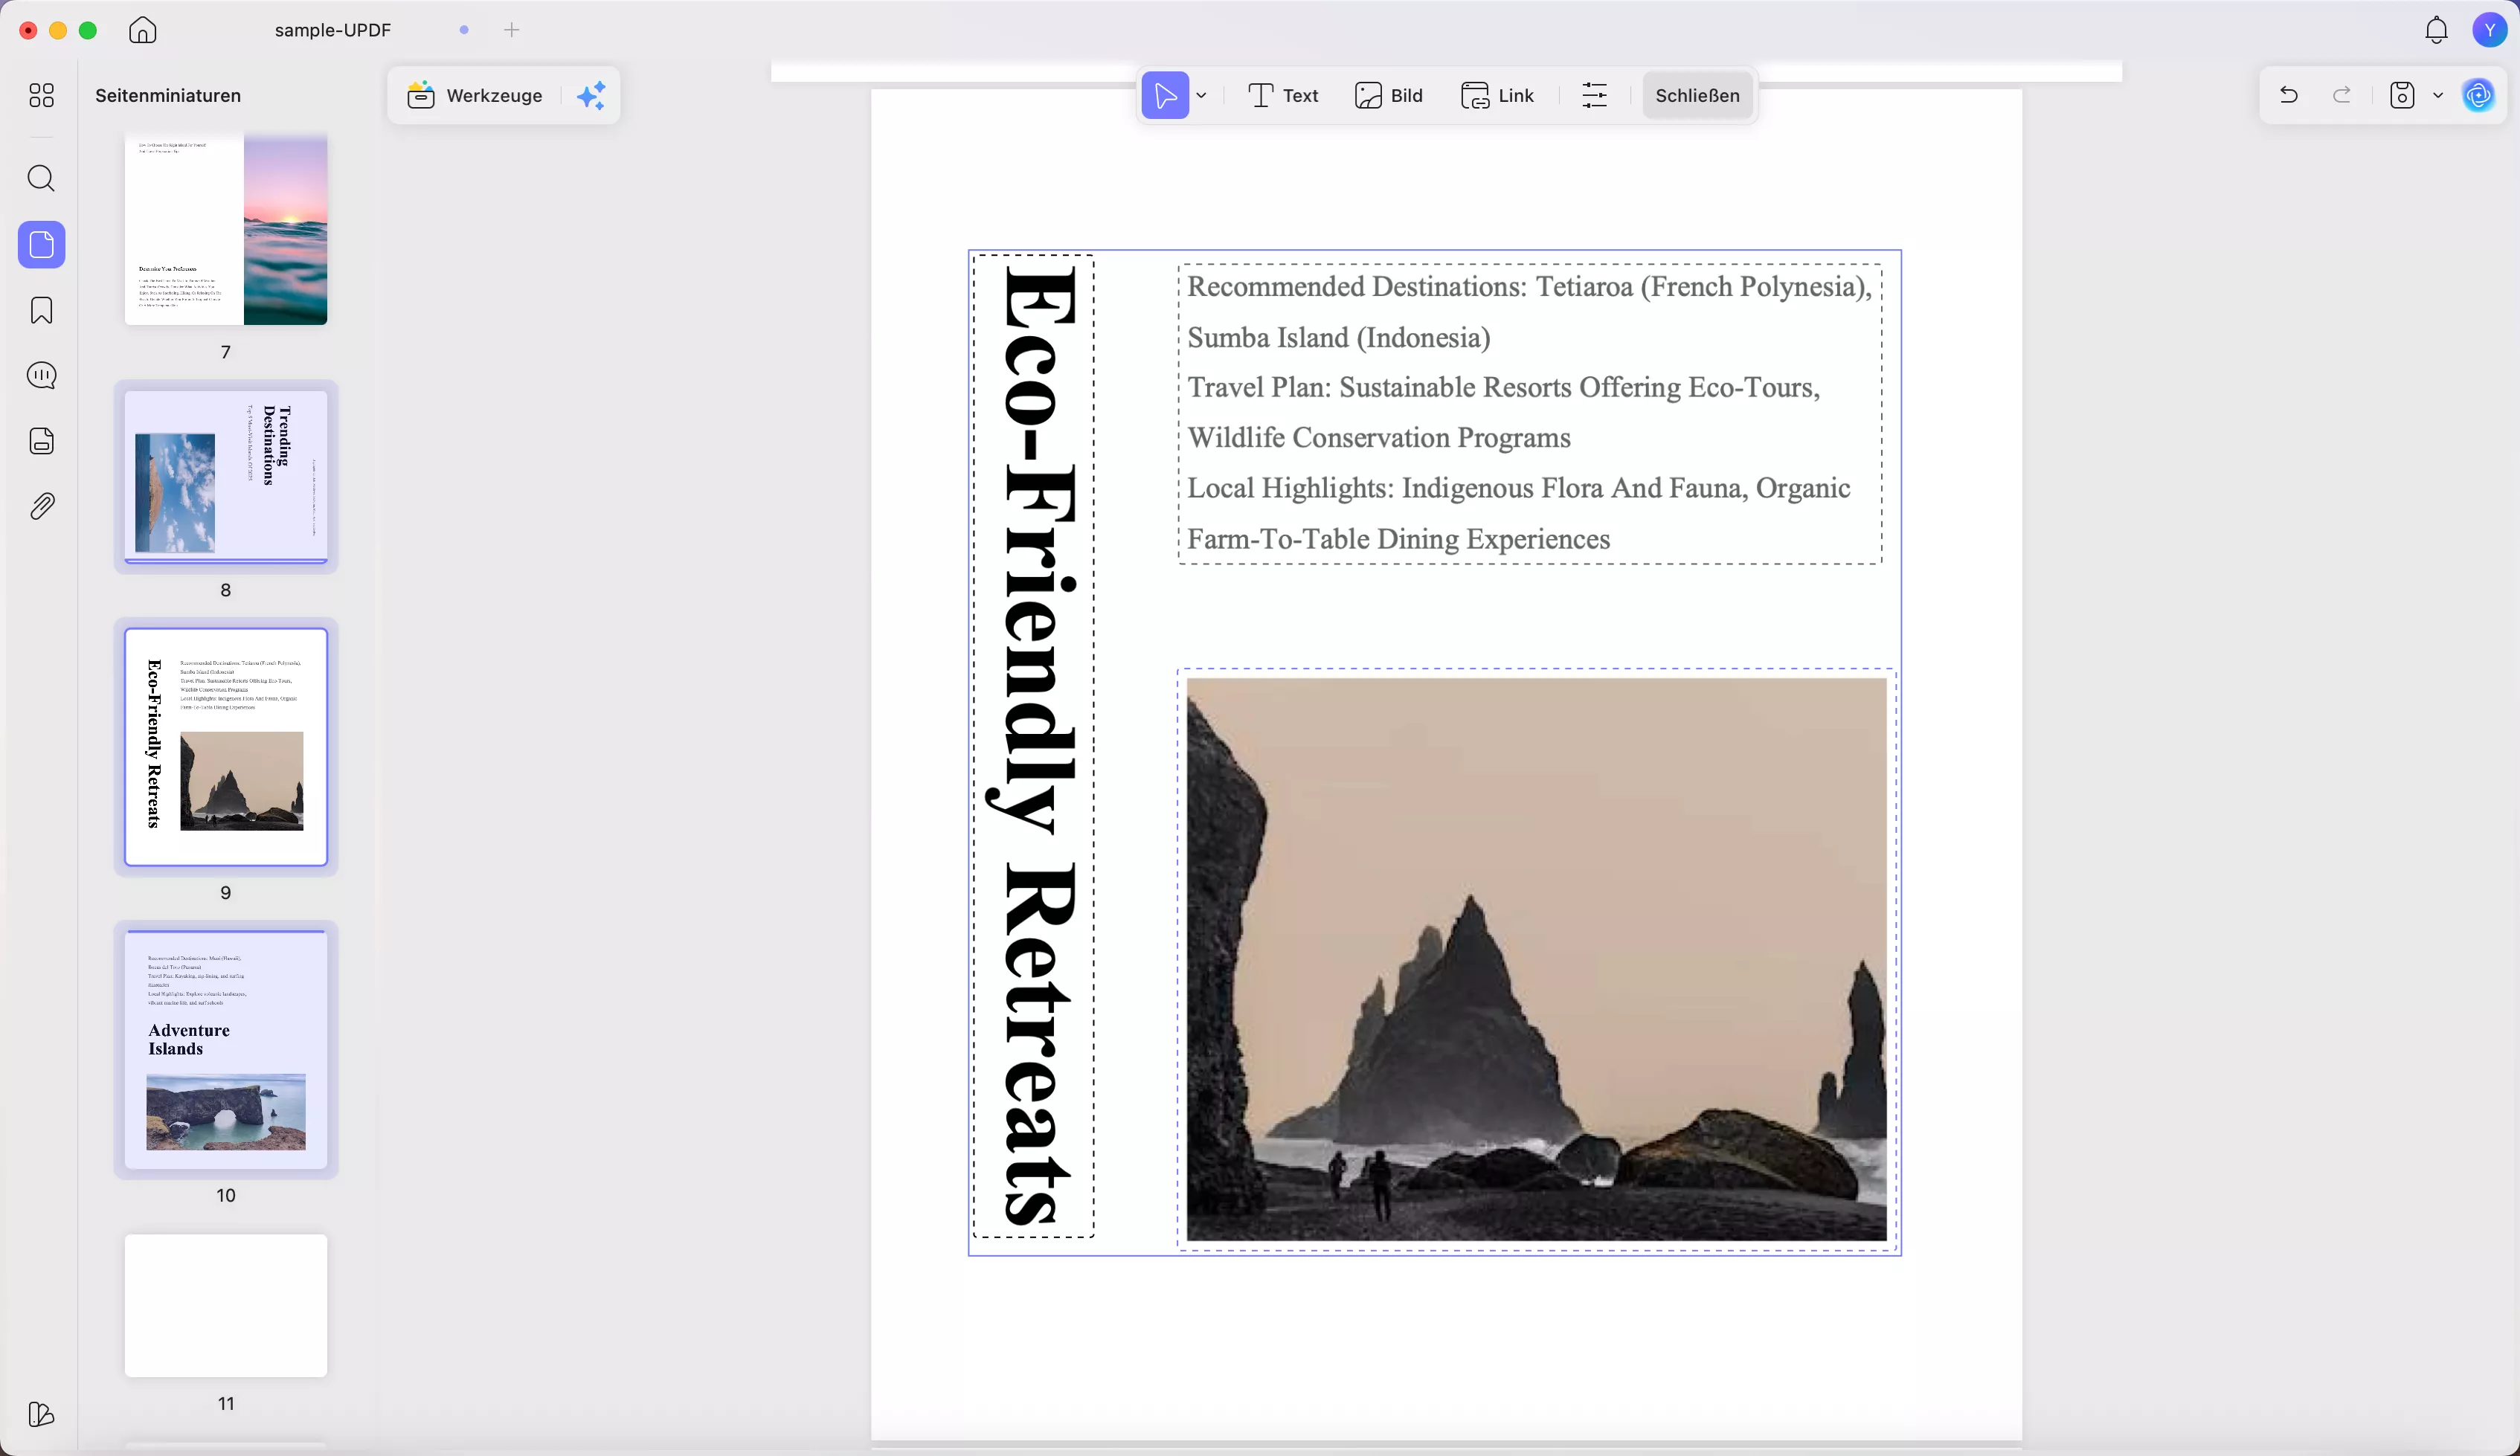This screenshot has height=1456, width=2520.
Task: Open the search panel icon
Action: click(x=41, y=179)
